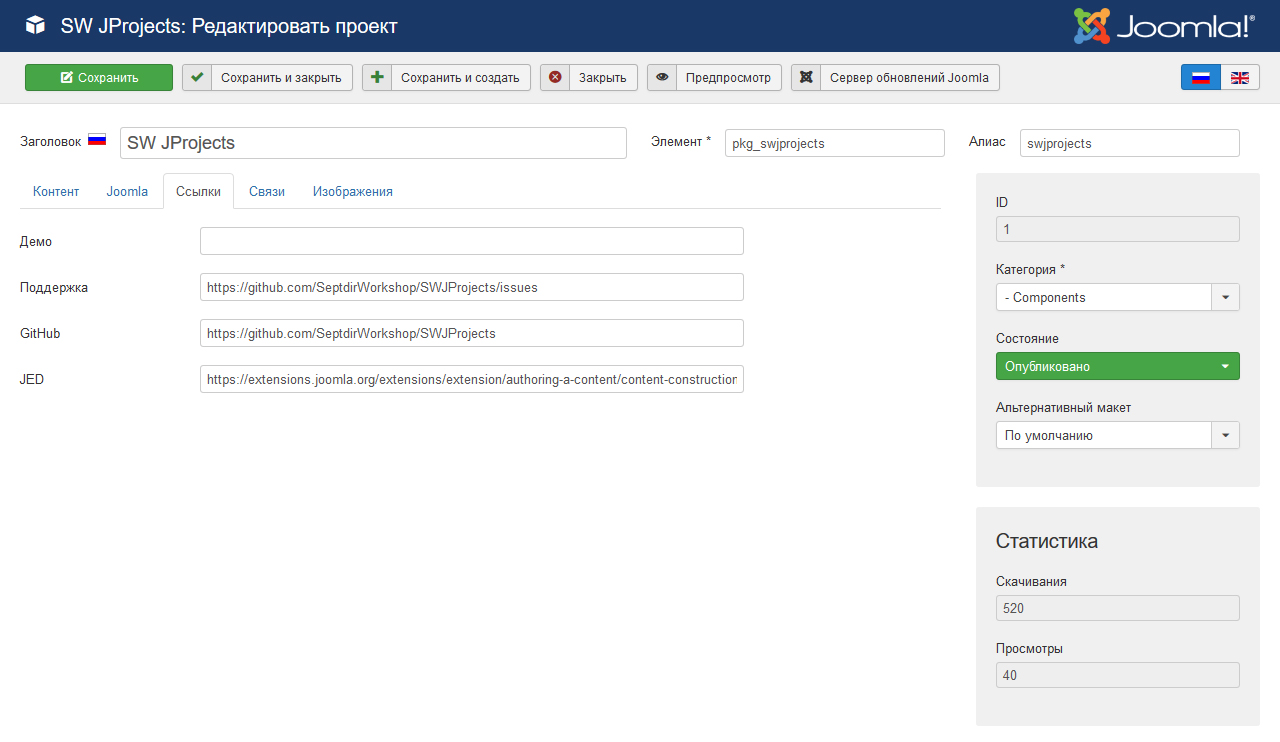
Task: Switch to the English flag language
Action: click(1240, 78)
